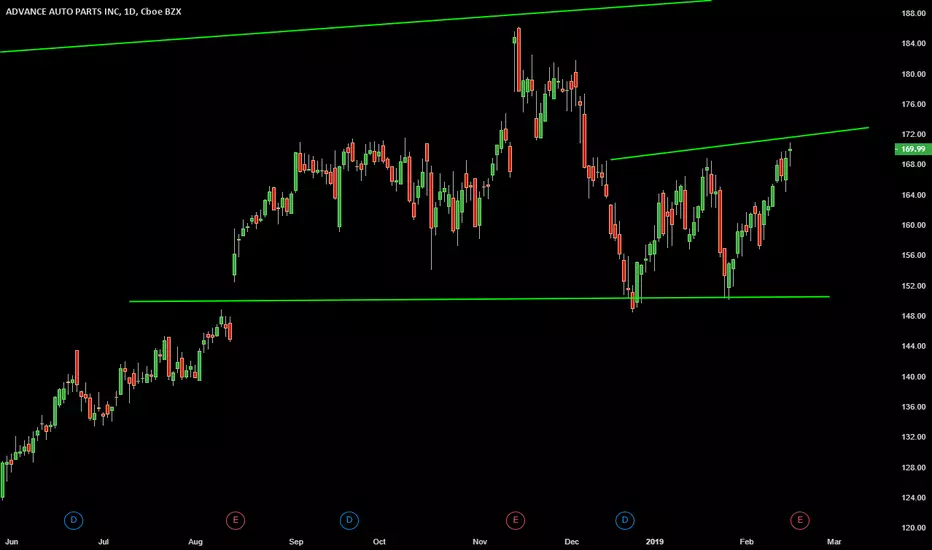The height and width of the screenshot is (550, 932).
Task: Click the 136.00 price axis label
Action: tap(913, 407)
